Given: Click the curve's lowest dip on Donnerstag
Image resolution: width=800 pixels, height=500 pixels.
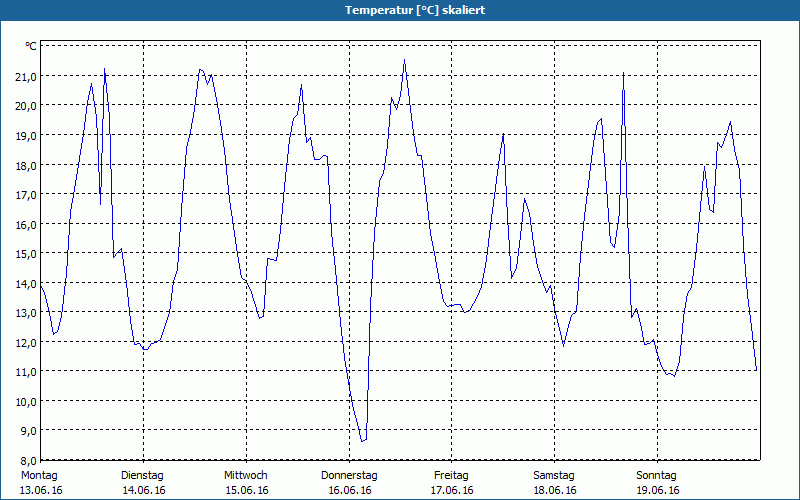Looking at the screenshot, I should click(362, 441).
